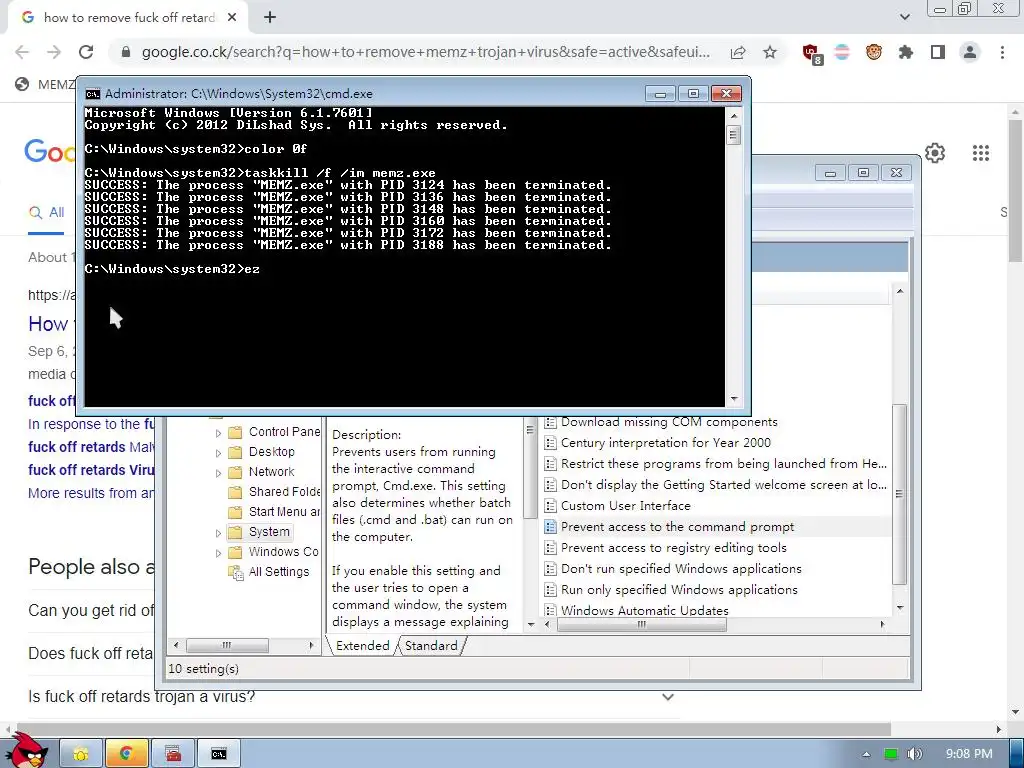The width and height of the screenshot is (1024, 768).
Task: Select Prevent access to registry editing tools
Action: tap(673, 548)
